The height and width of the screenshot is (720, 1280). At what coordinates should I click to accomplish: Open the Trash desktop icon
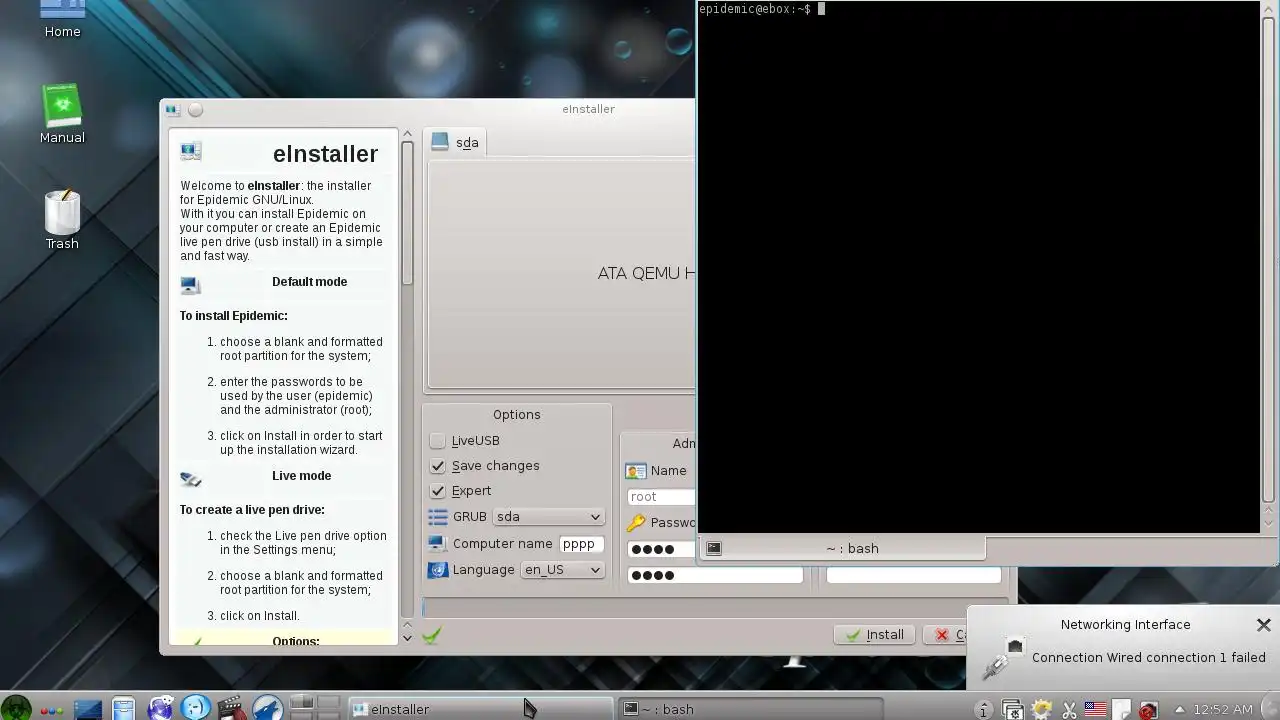click(62, 219)
